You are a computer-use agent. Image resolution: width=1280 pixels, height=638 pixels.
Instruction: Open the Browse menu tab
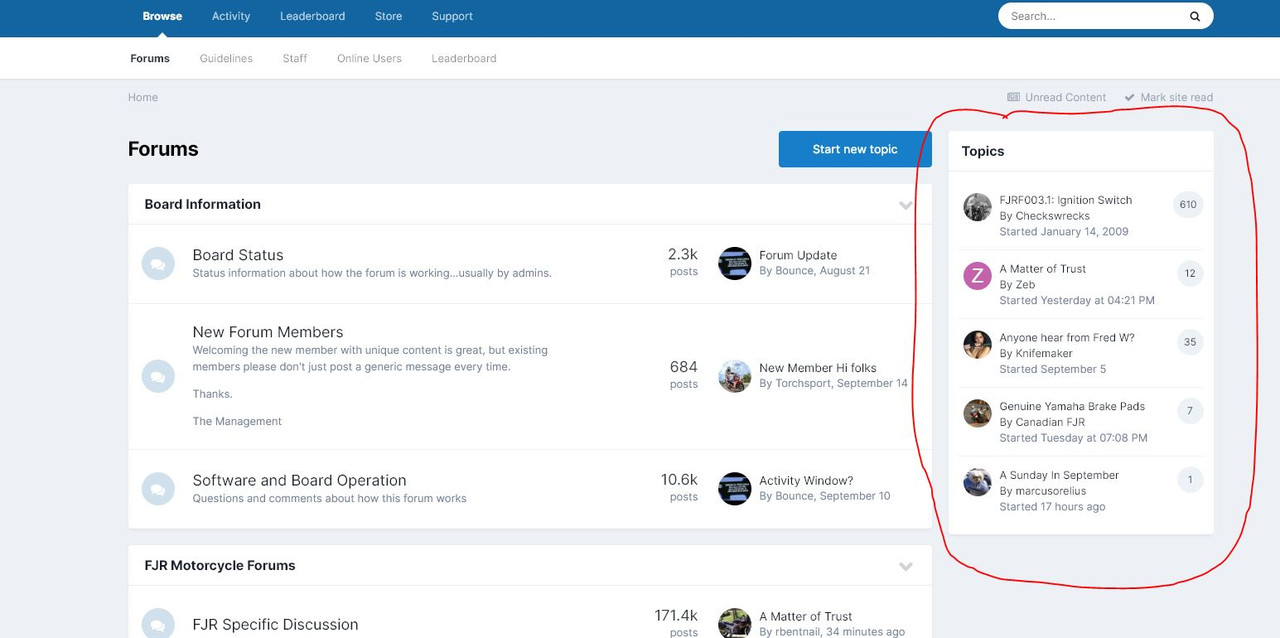(162, 16)
